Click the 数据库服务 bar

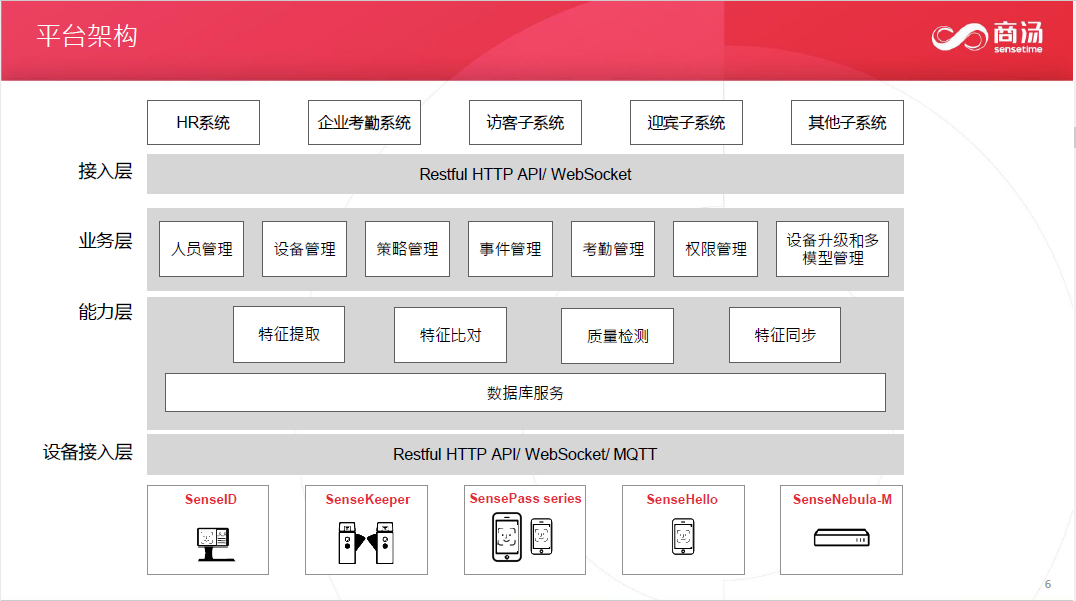(525, 392)
